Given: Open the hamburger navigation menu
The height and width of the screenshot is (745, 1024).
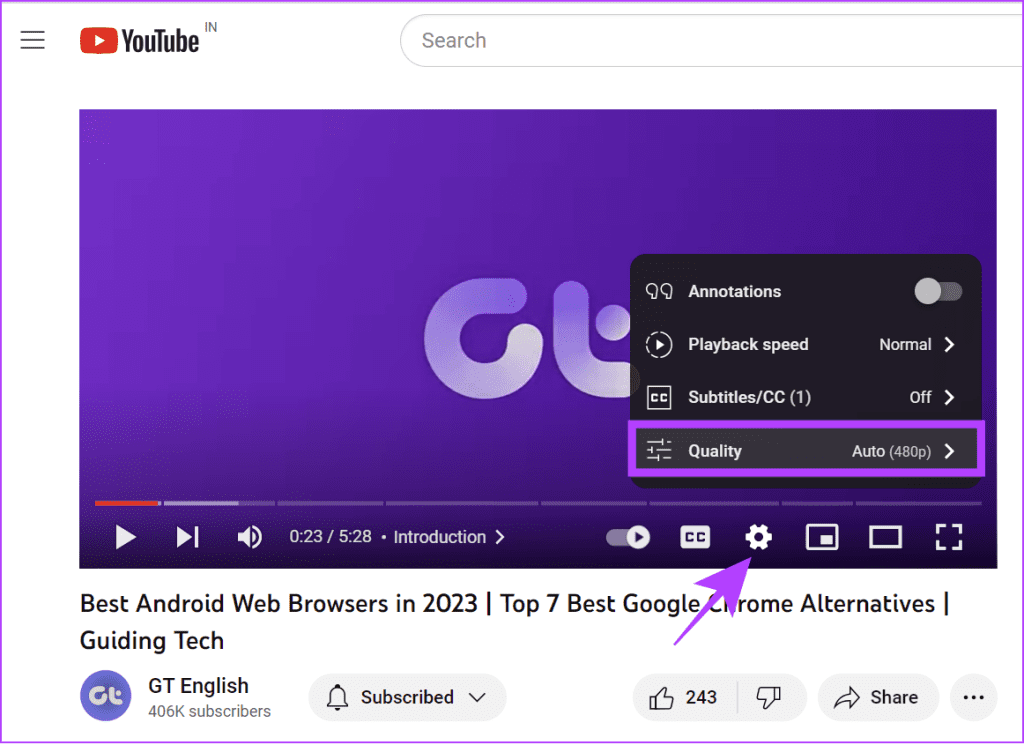Looking at the screenshot, I should point(32,40).
